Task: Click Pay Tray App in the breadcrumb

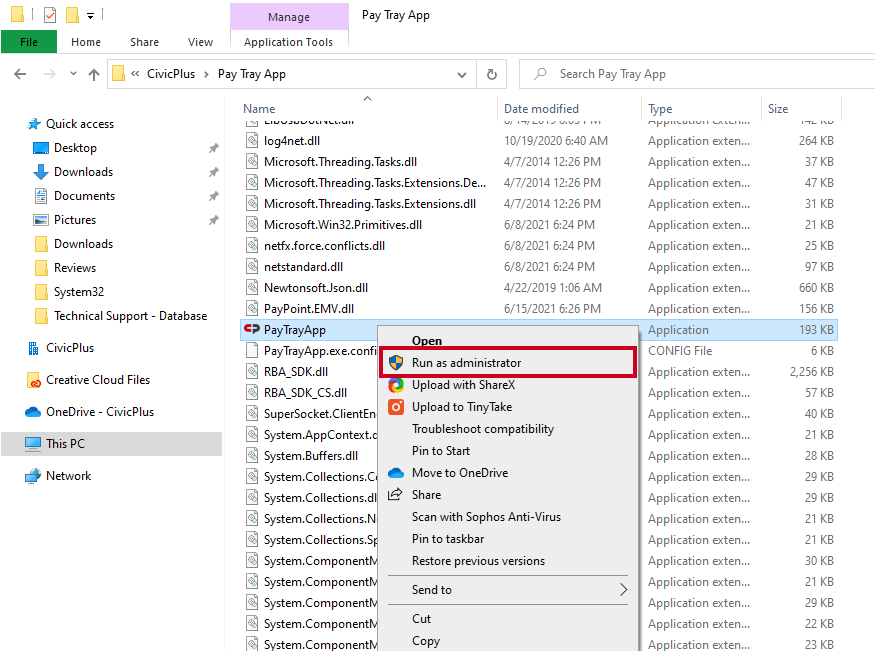Action: (x=252, y=74)
